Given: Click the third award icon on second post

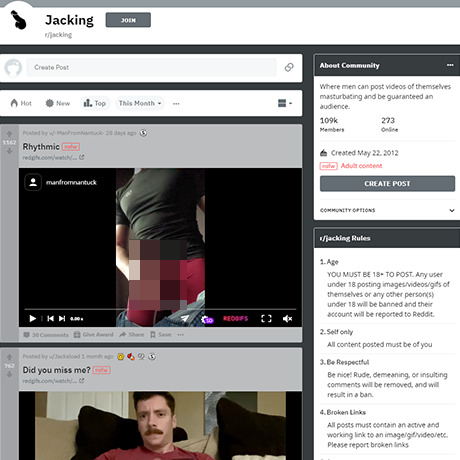Looking at the screenshot, I should point(141,357).
